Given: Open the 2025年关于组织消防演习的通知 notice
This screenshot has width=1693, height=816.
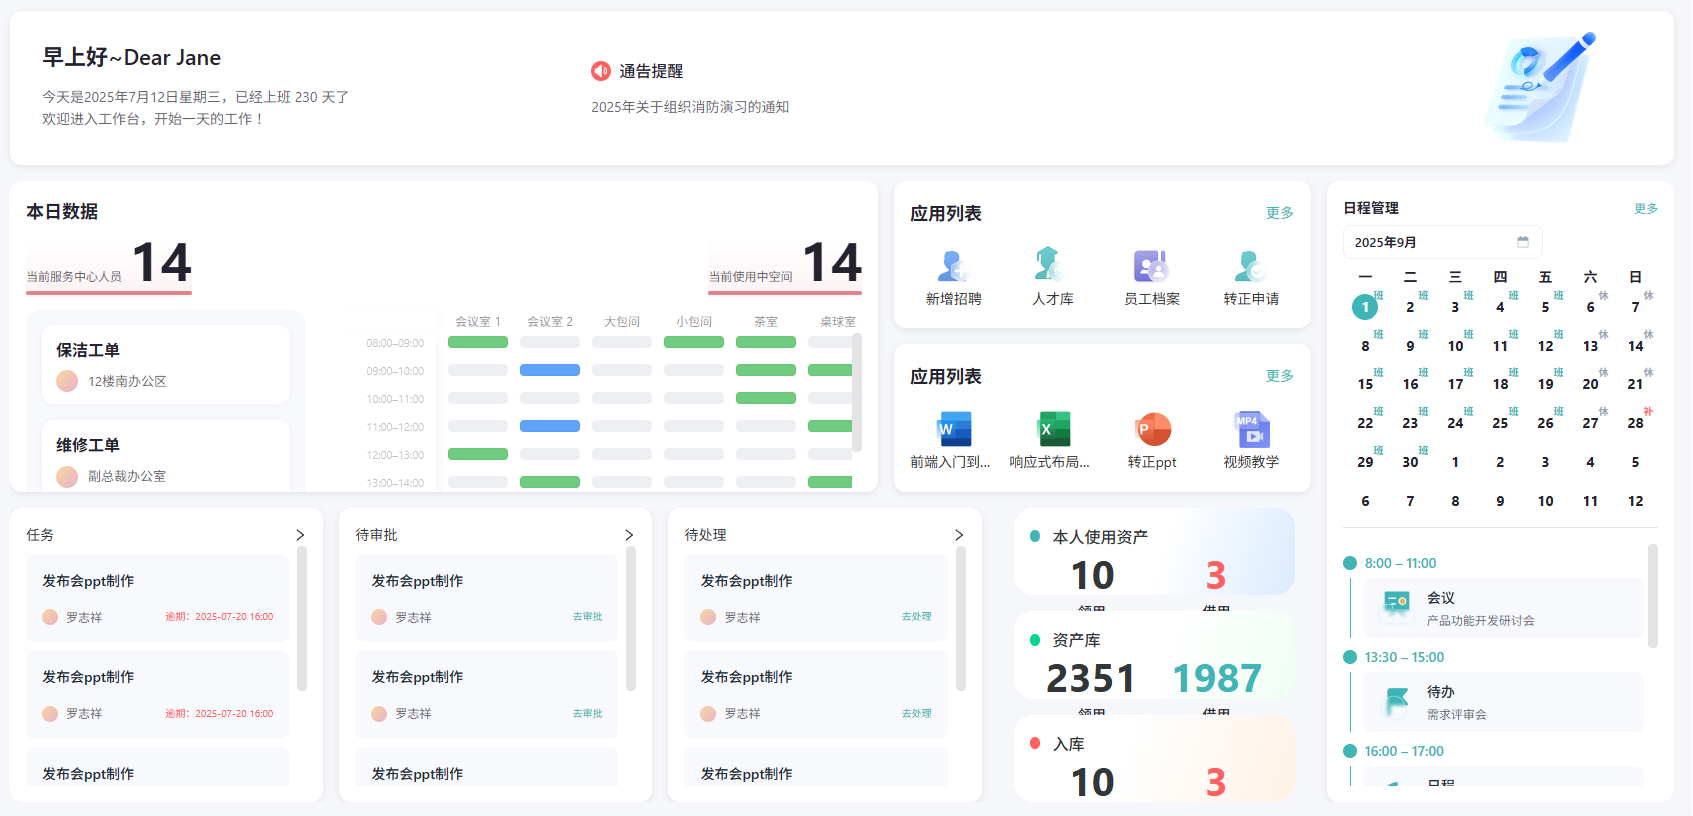Looking at the screenshot, I should point(690,107).
